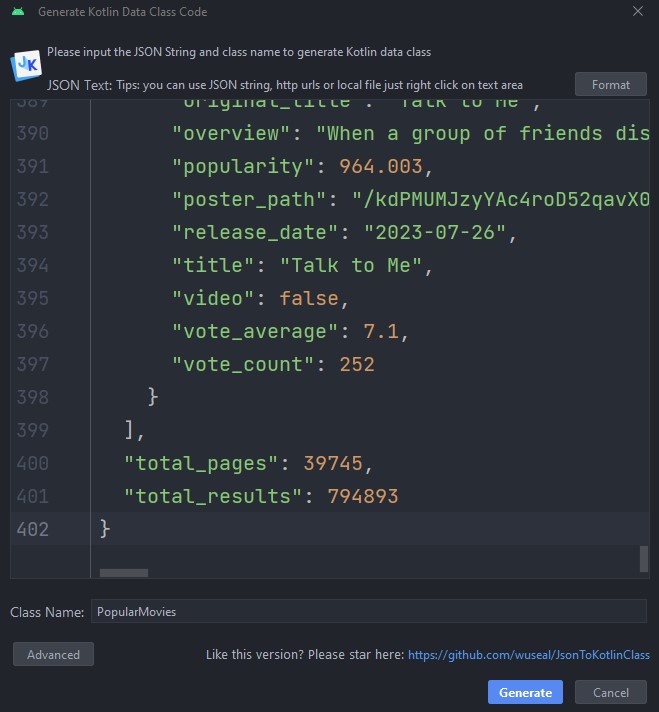This screenshot has width=659, height=712.
Task: Click the false value of "video"
Action: (x=308, y=298)
